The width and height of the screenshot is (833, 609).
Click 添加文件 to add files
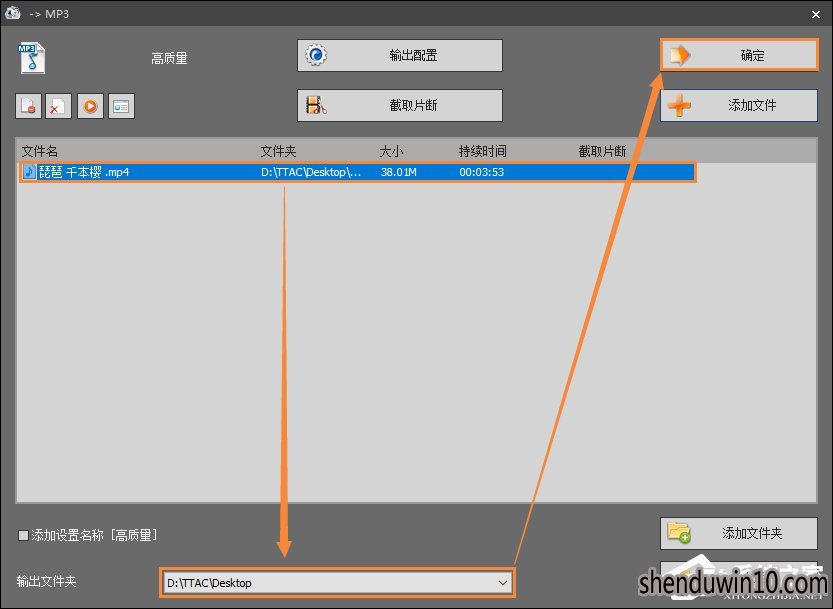[x=739, y=105]
